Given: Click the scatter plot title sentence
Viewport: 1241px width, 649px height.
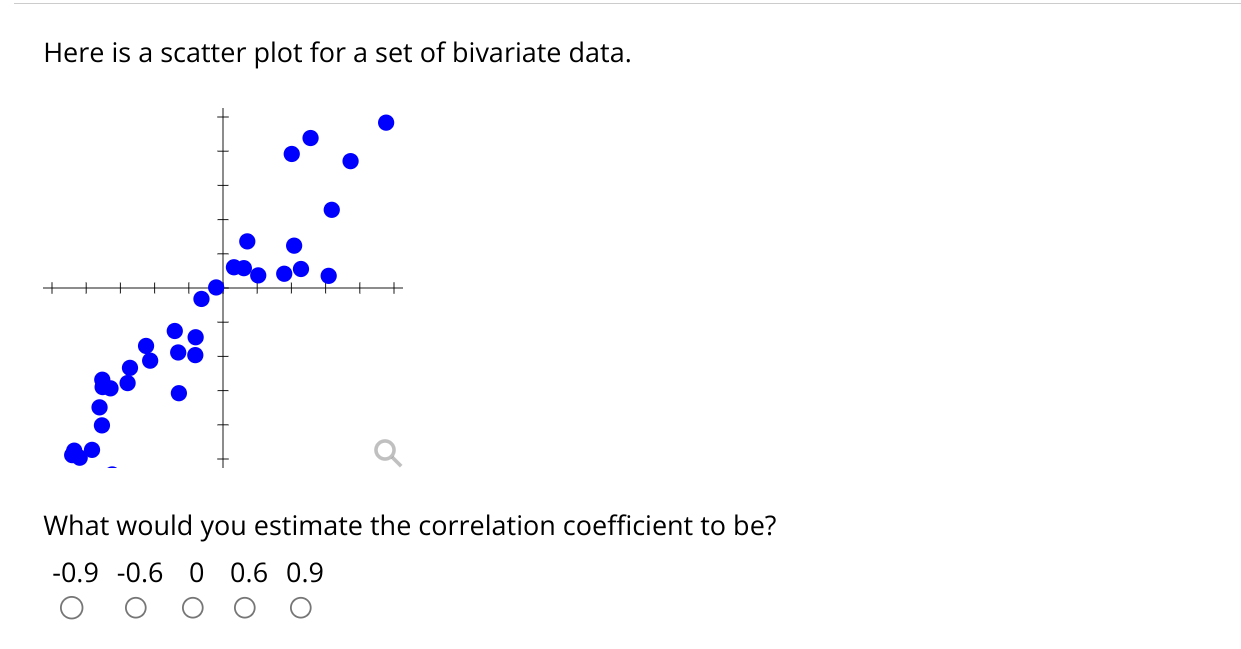Looking at the screenshot, I should pyautogui.click(x=337, y=52).
